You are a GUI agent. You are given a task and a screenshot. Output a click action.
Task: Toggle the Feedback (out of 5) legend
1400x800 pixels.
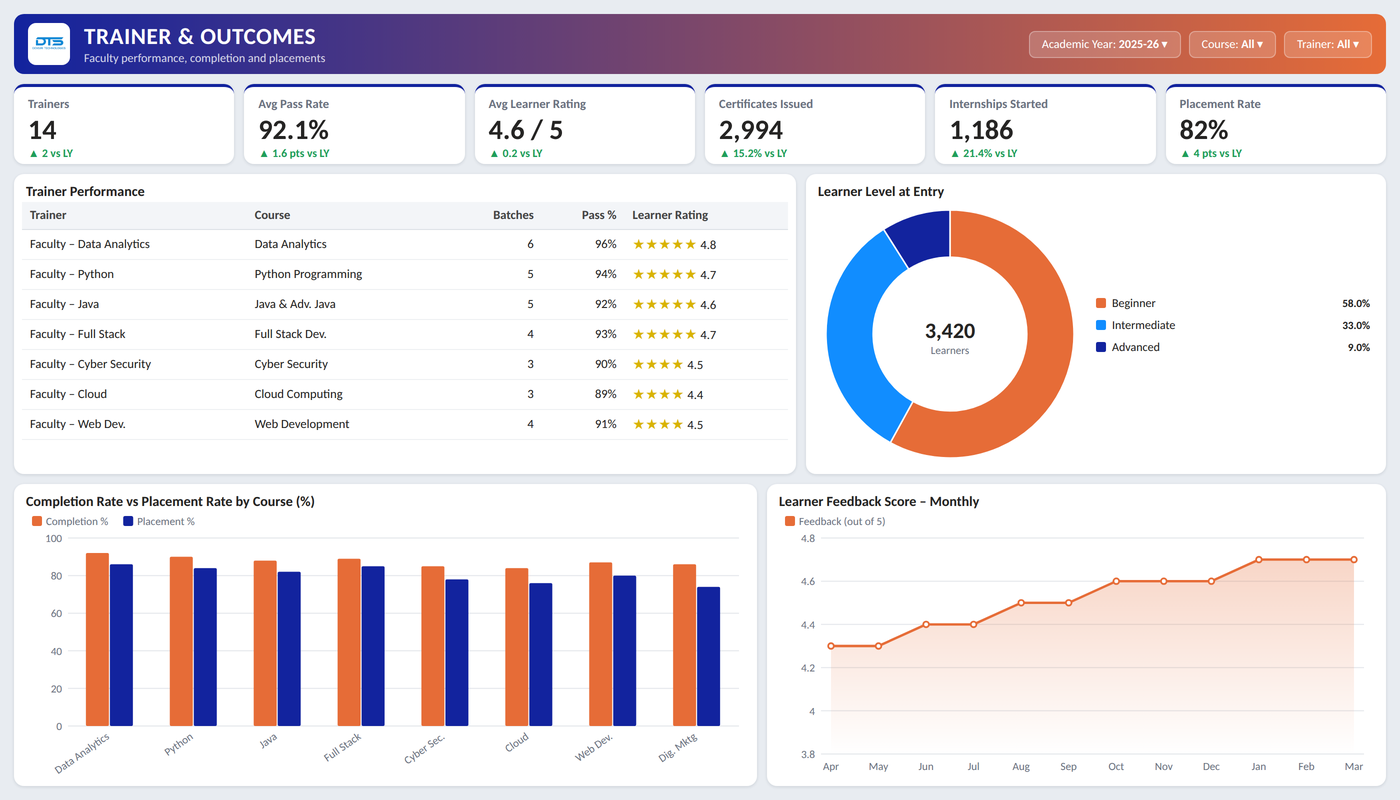pos(835,521)
